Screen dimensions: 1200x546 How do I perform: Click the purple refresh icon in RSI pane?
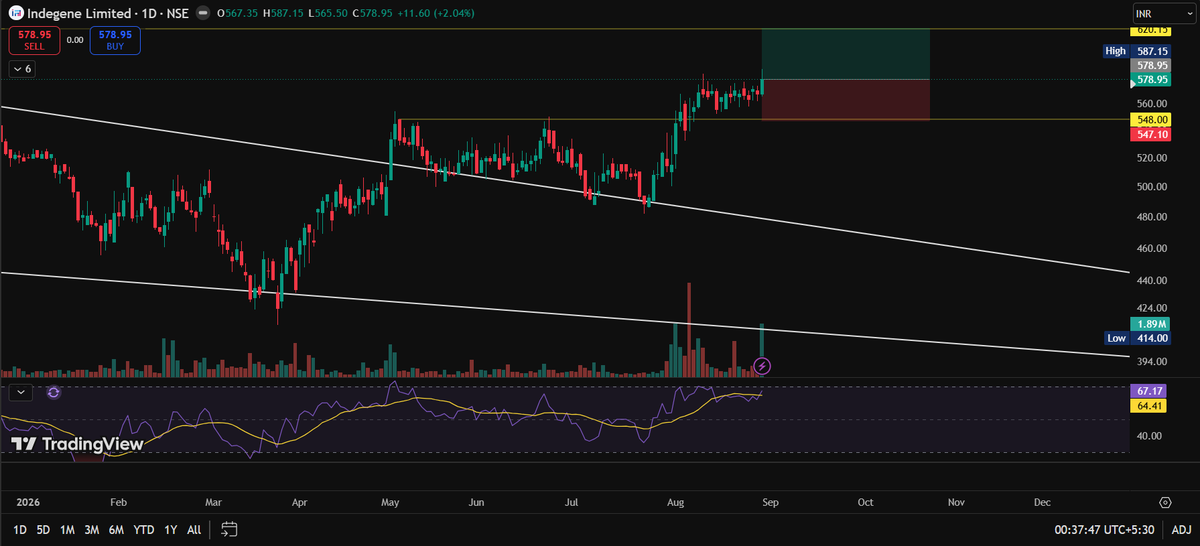53,393
